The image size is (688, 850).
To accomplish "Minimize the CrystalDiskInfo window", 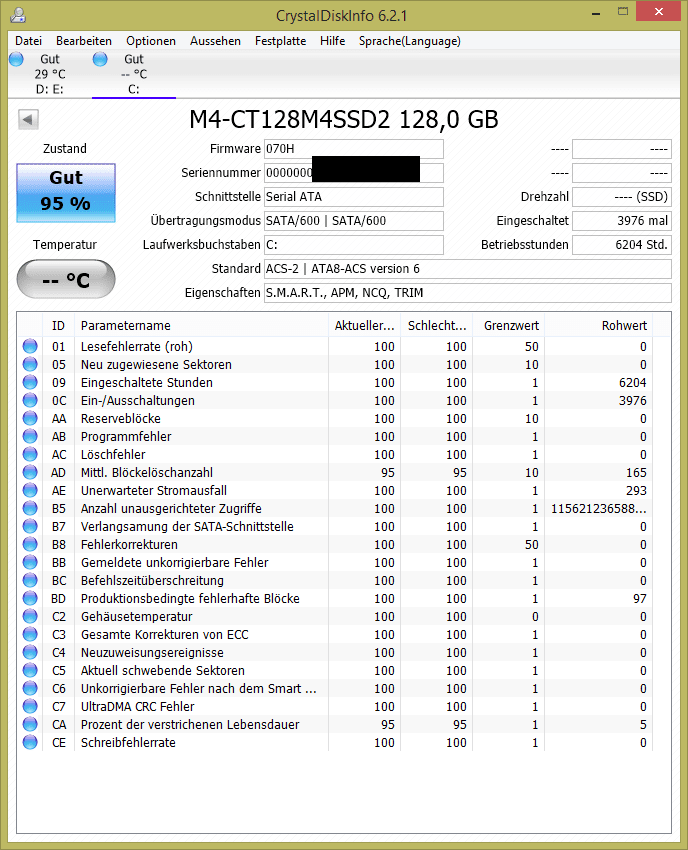I will pyautogui.click(x=596, y=12).
